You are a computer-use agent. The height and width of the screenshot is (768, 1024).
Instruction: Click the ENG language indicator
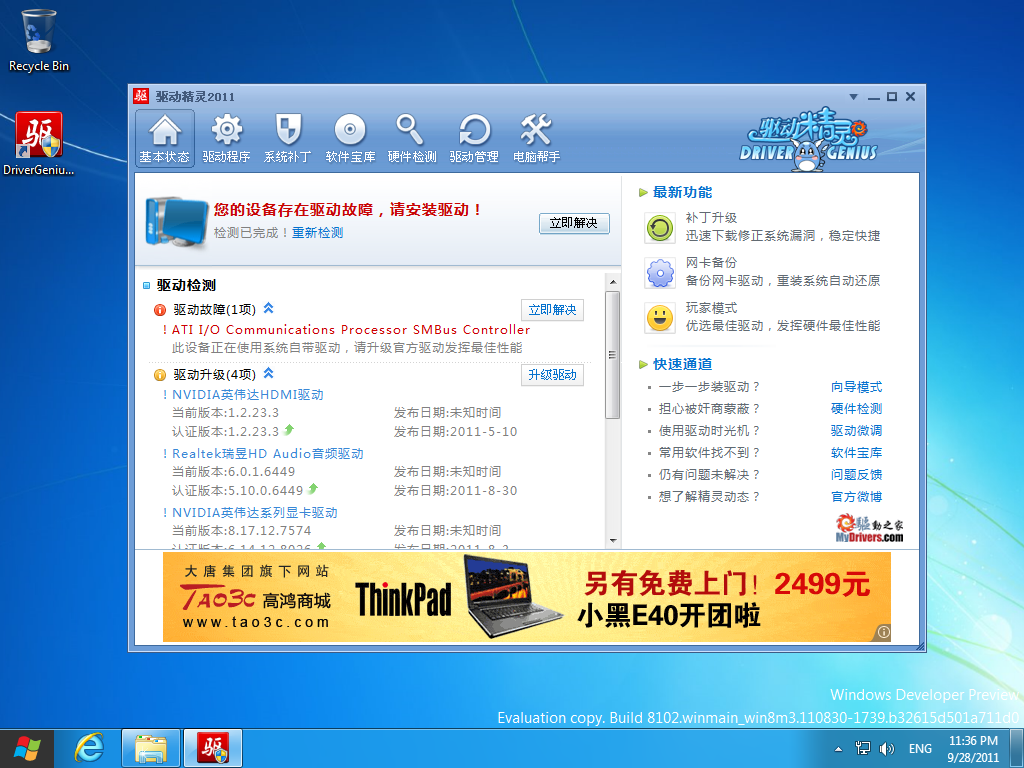coord(920,749)
